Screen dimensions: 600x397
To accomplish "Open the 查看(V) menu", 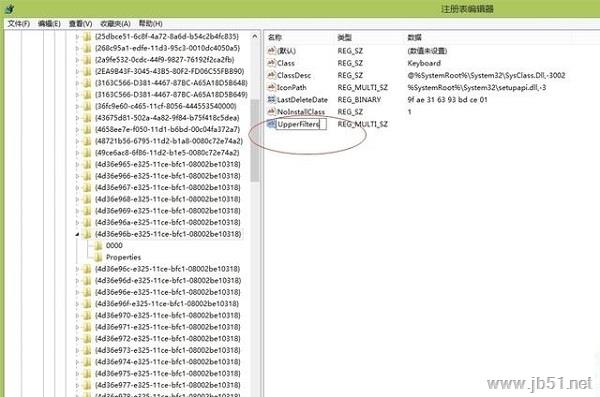I will pyautogui.click(x=80, y=24).
